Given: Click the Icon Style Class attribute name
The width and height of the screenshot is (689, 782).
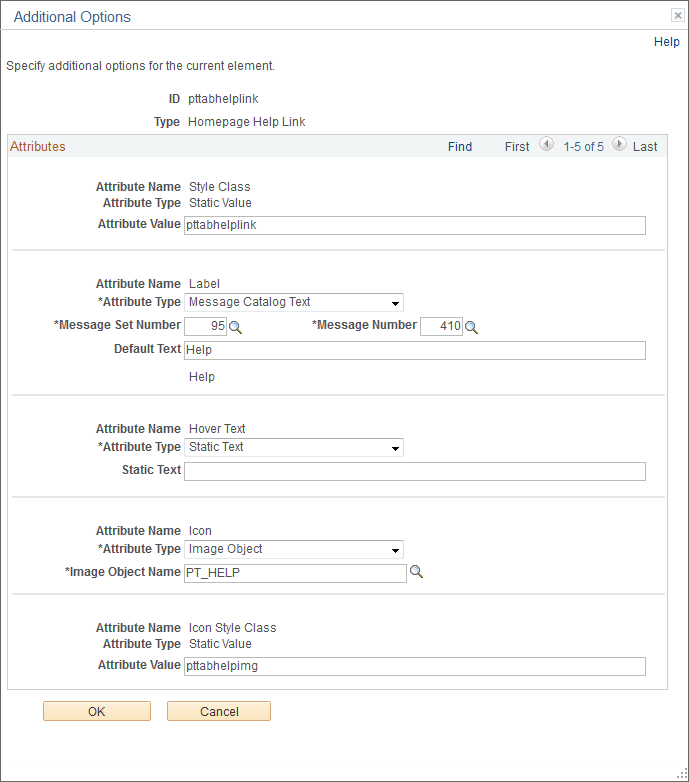Looking at the screenshot, I should coord(232,628).
